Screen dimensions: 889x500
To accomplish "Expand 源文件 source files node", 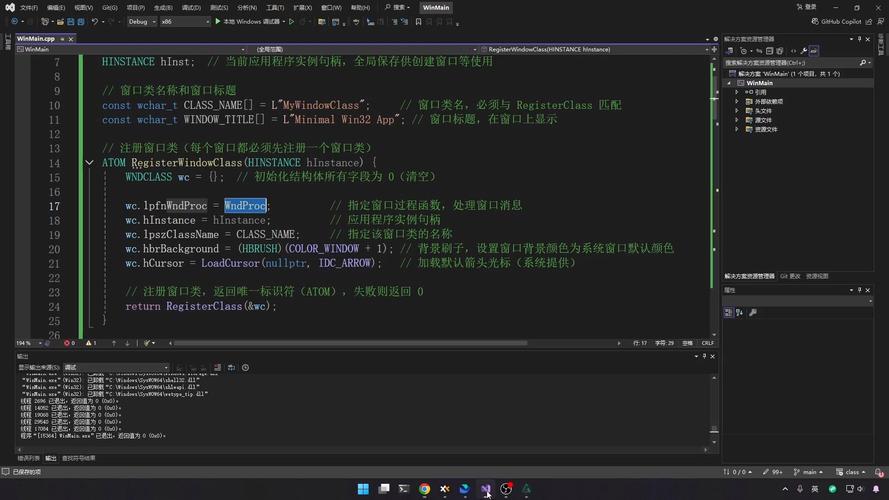I will coord(737,120).
